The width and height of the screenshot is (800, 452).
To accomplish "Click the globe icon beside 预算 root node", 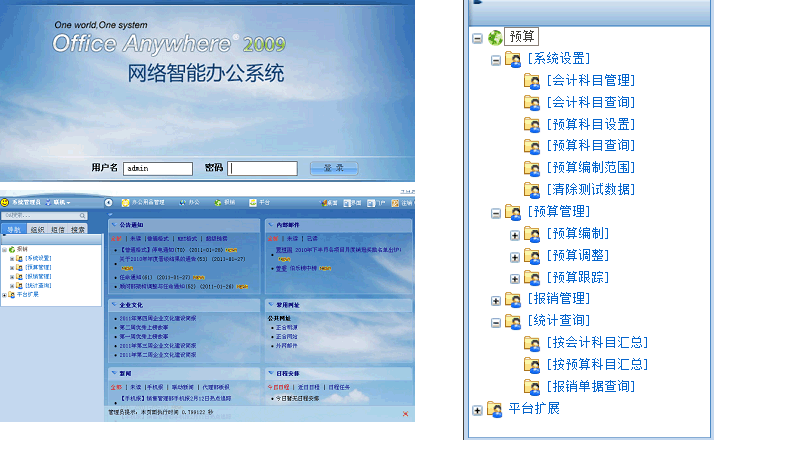I will (x=495, y=37).
